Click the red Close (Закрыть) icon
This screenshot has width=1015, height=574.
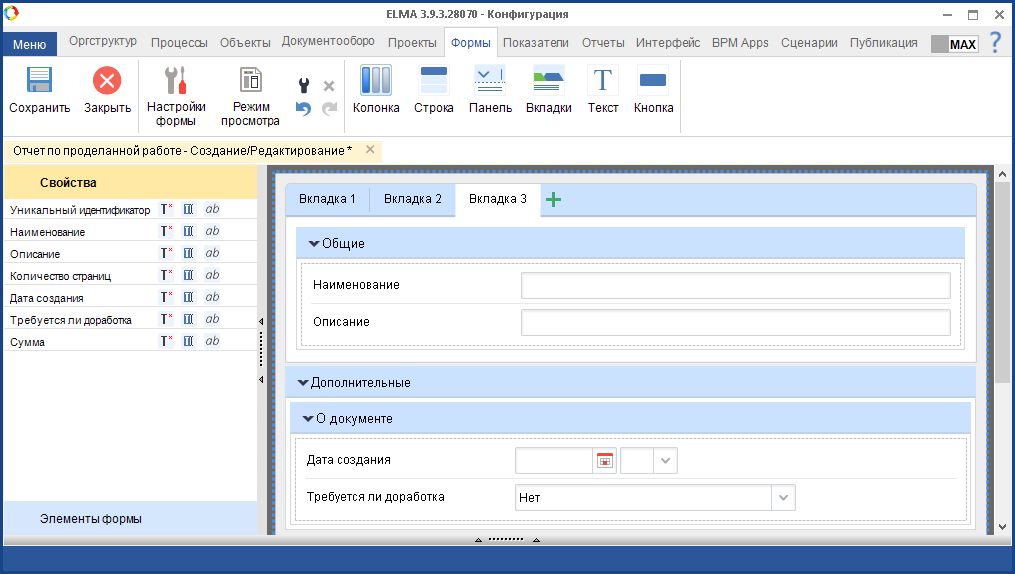pyautogui.click(x=107, y=82)
